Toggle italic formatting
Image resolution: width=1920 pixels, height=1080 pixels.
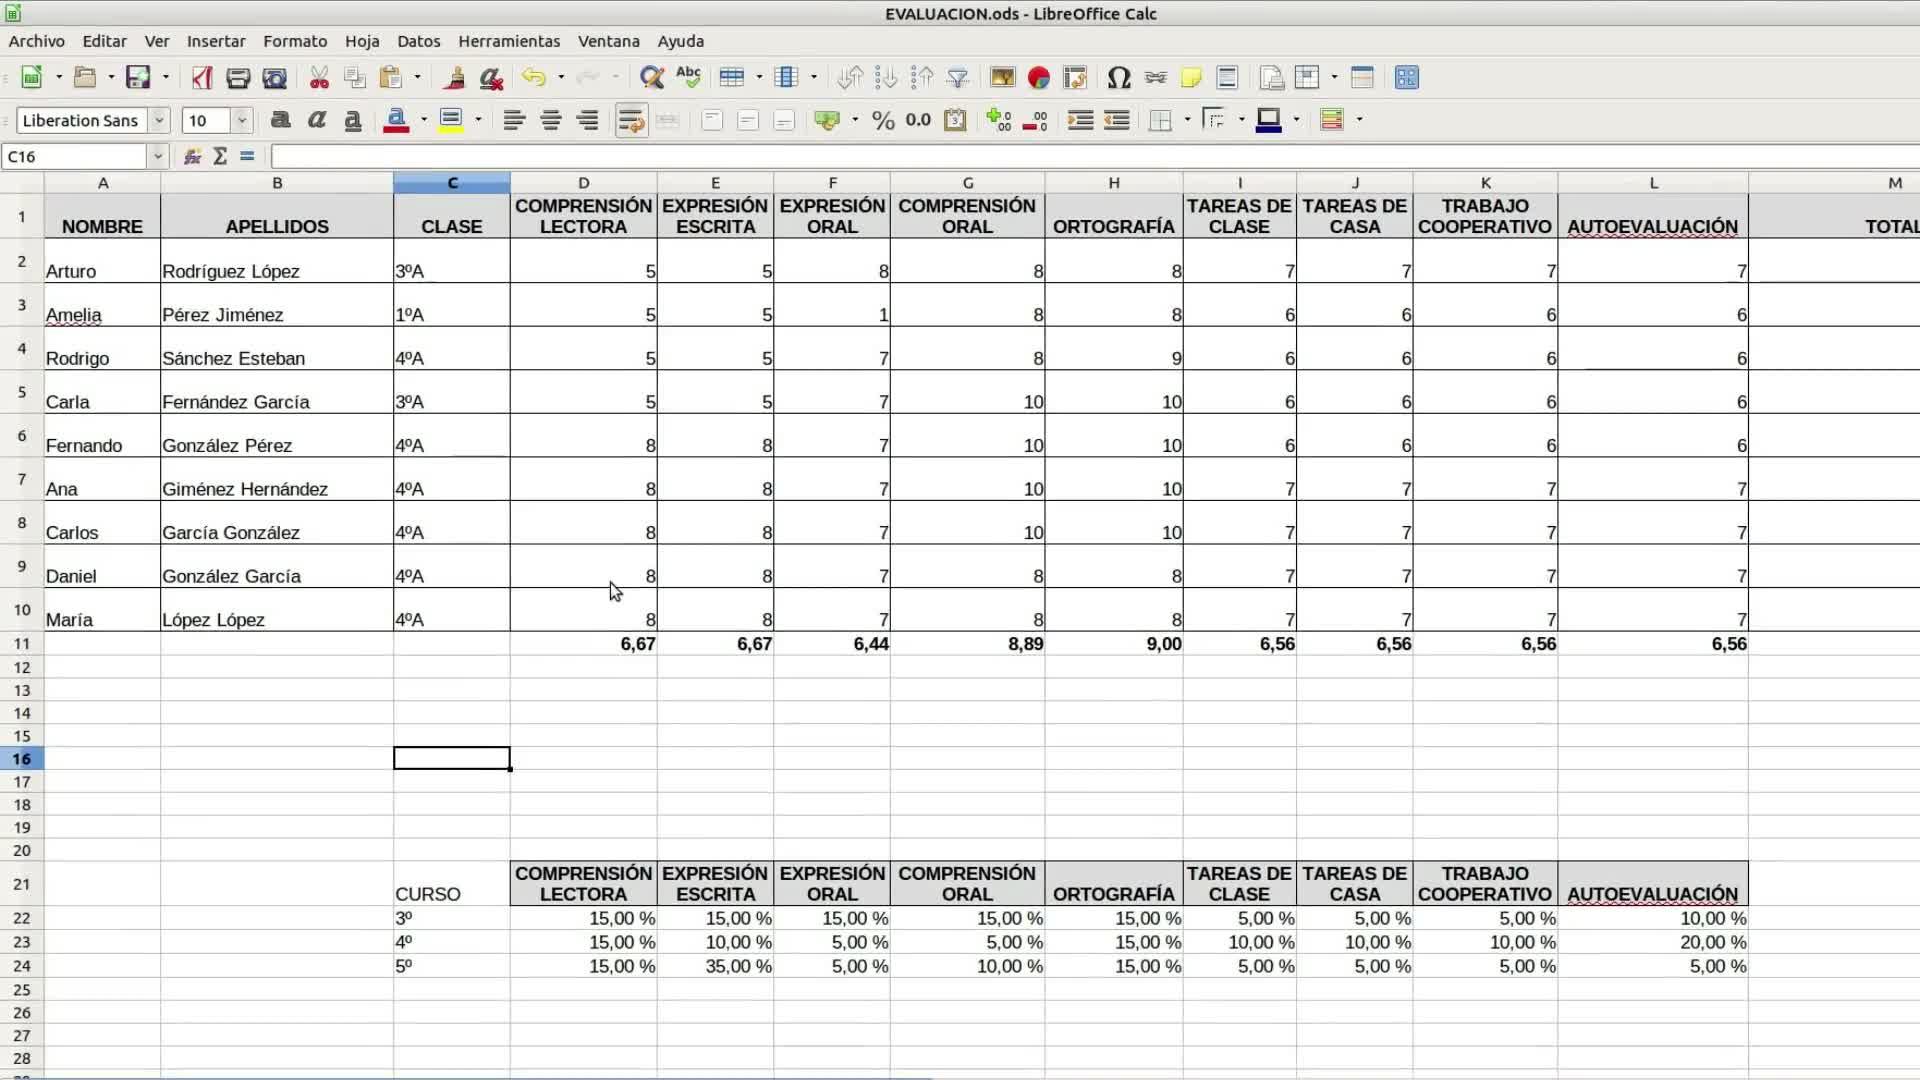click(317, 121)
